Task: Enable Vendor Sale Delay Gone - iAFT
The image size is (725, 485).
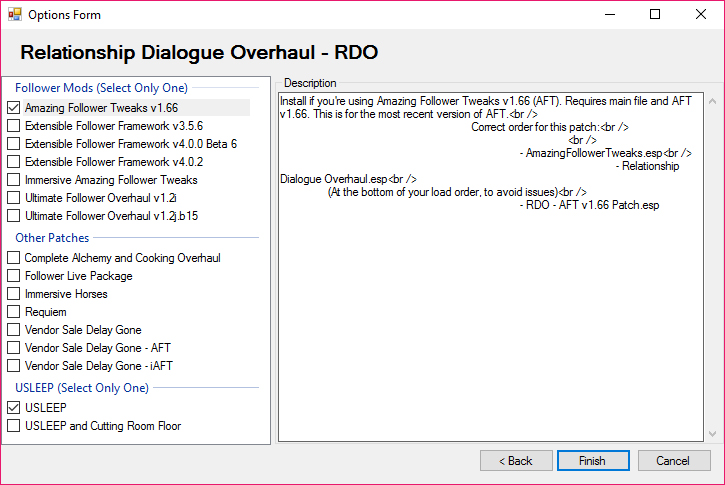Action: point(14,366)
